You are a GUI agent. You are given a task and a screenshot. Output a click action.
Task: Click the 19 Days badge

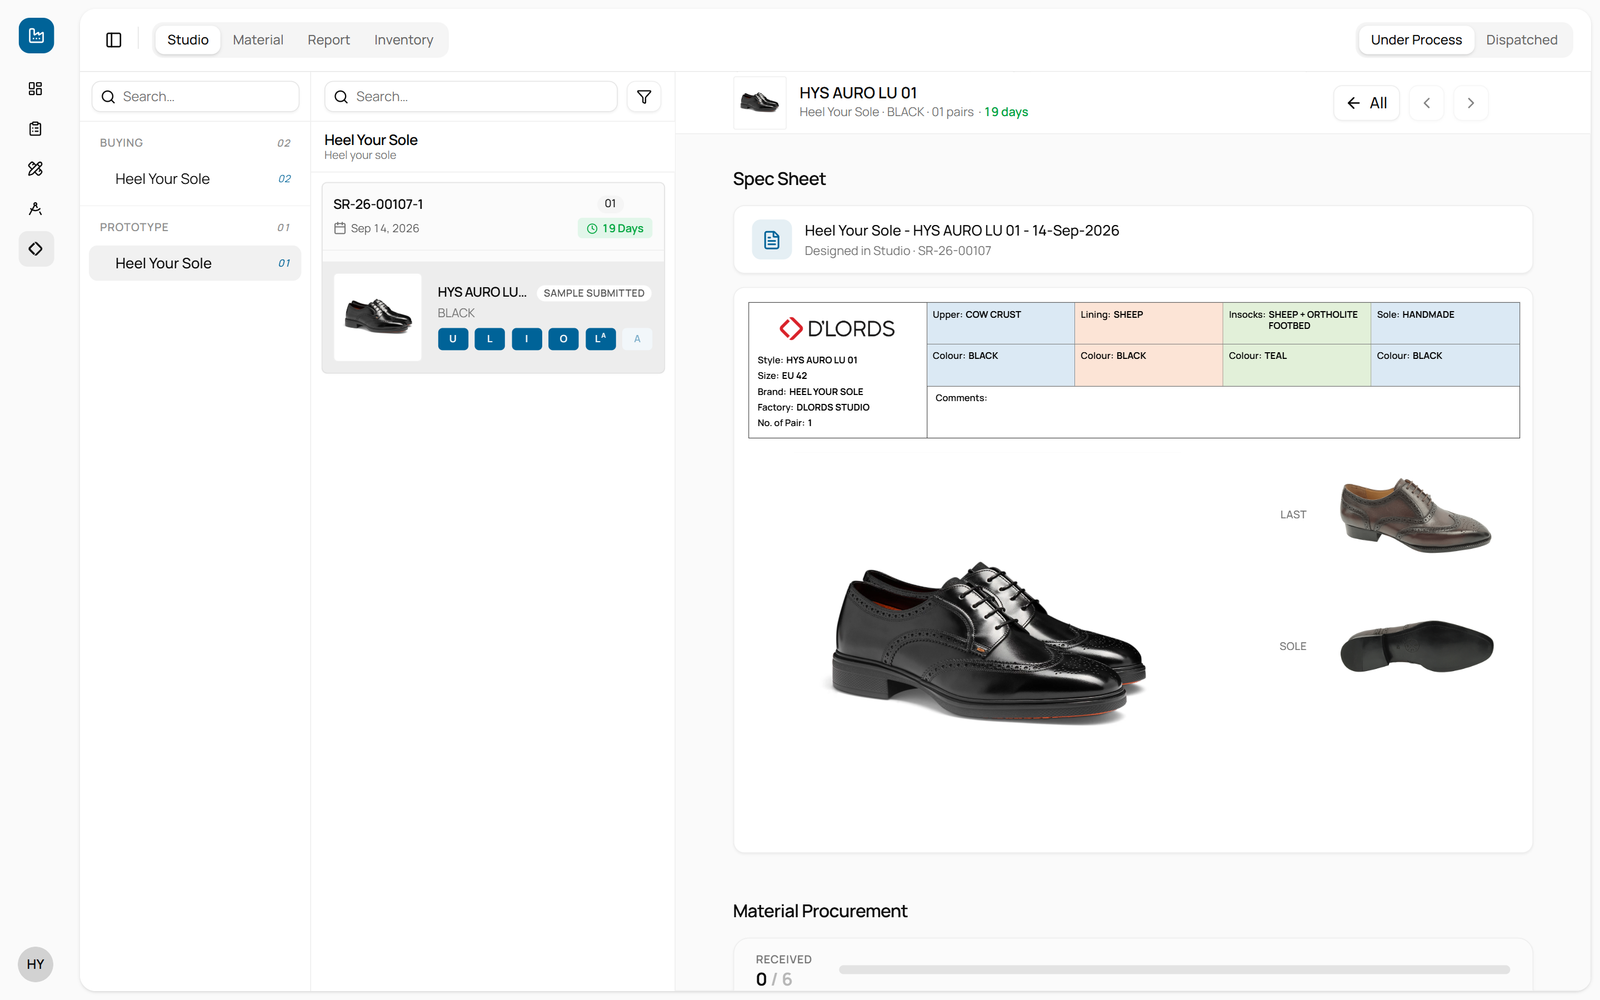click(x=615, y=229)
